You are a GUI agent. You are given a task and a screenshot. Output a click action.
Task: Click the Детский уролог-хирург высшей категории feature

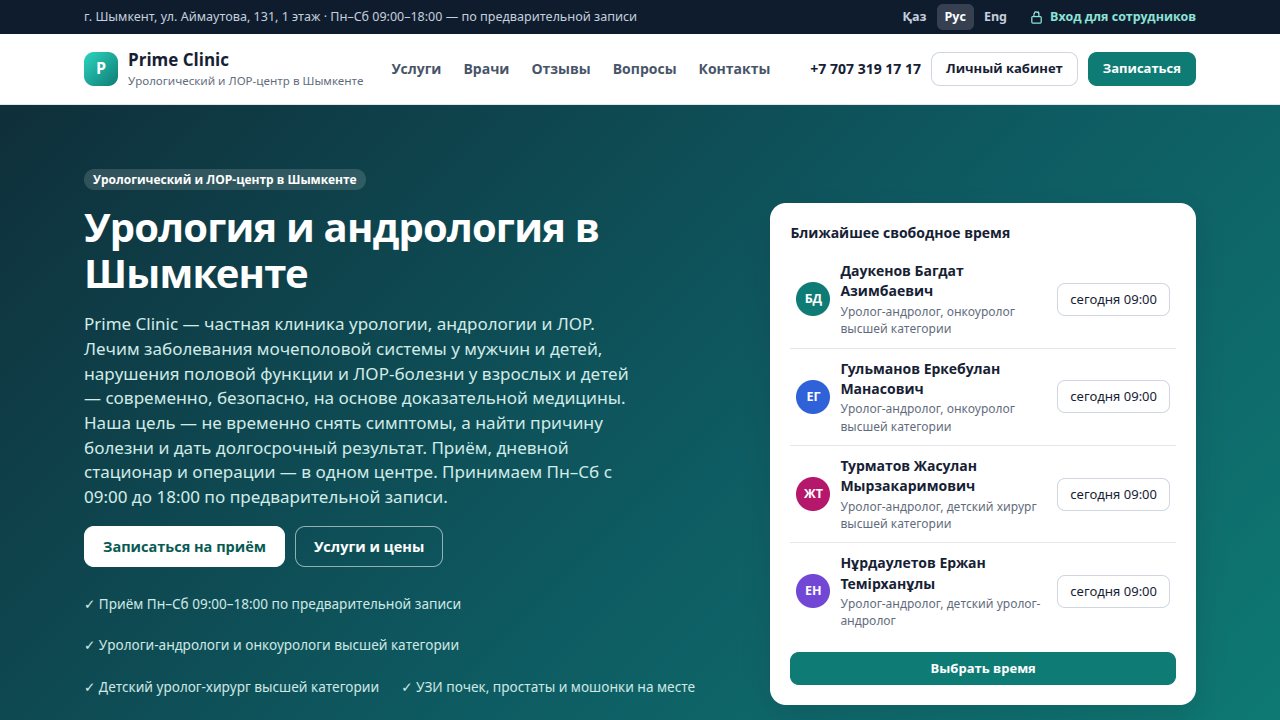click(x=232, y=687)
